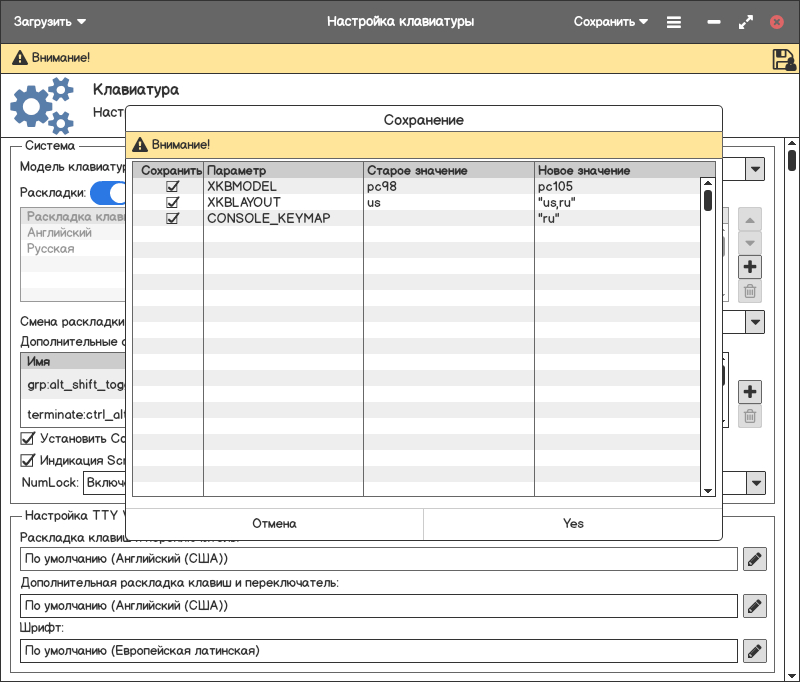Screen dimensions: 800x682
Task: Expand the keyboard model dropdown arrow
Action: pos(755,169)
